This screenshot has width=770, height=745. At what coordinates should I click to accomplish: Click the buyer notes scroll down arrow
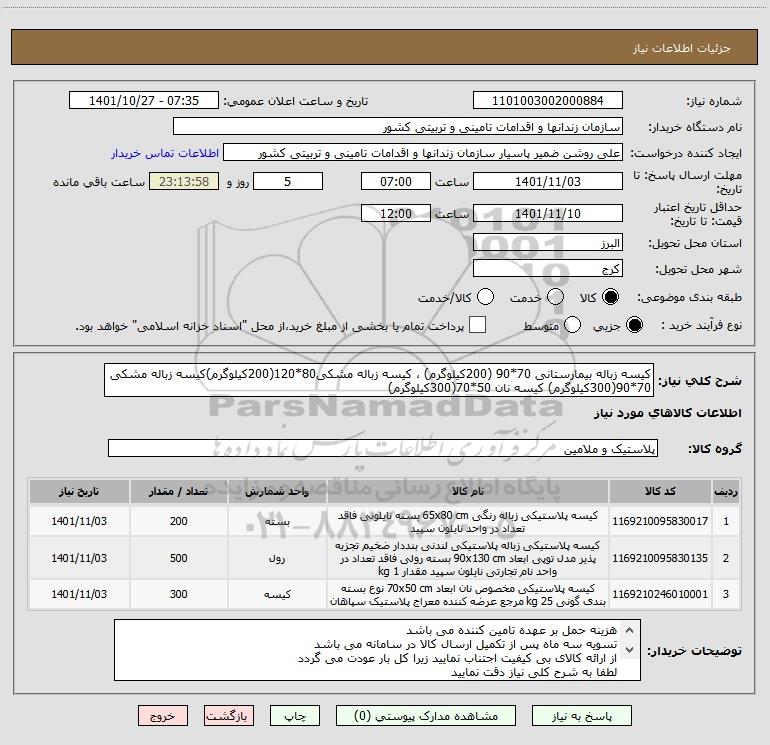coord(630,650)
